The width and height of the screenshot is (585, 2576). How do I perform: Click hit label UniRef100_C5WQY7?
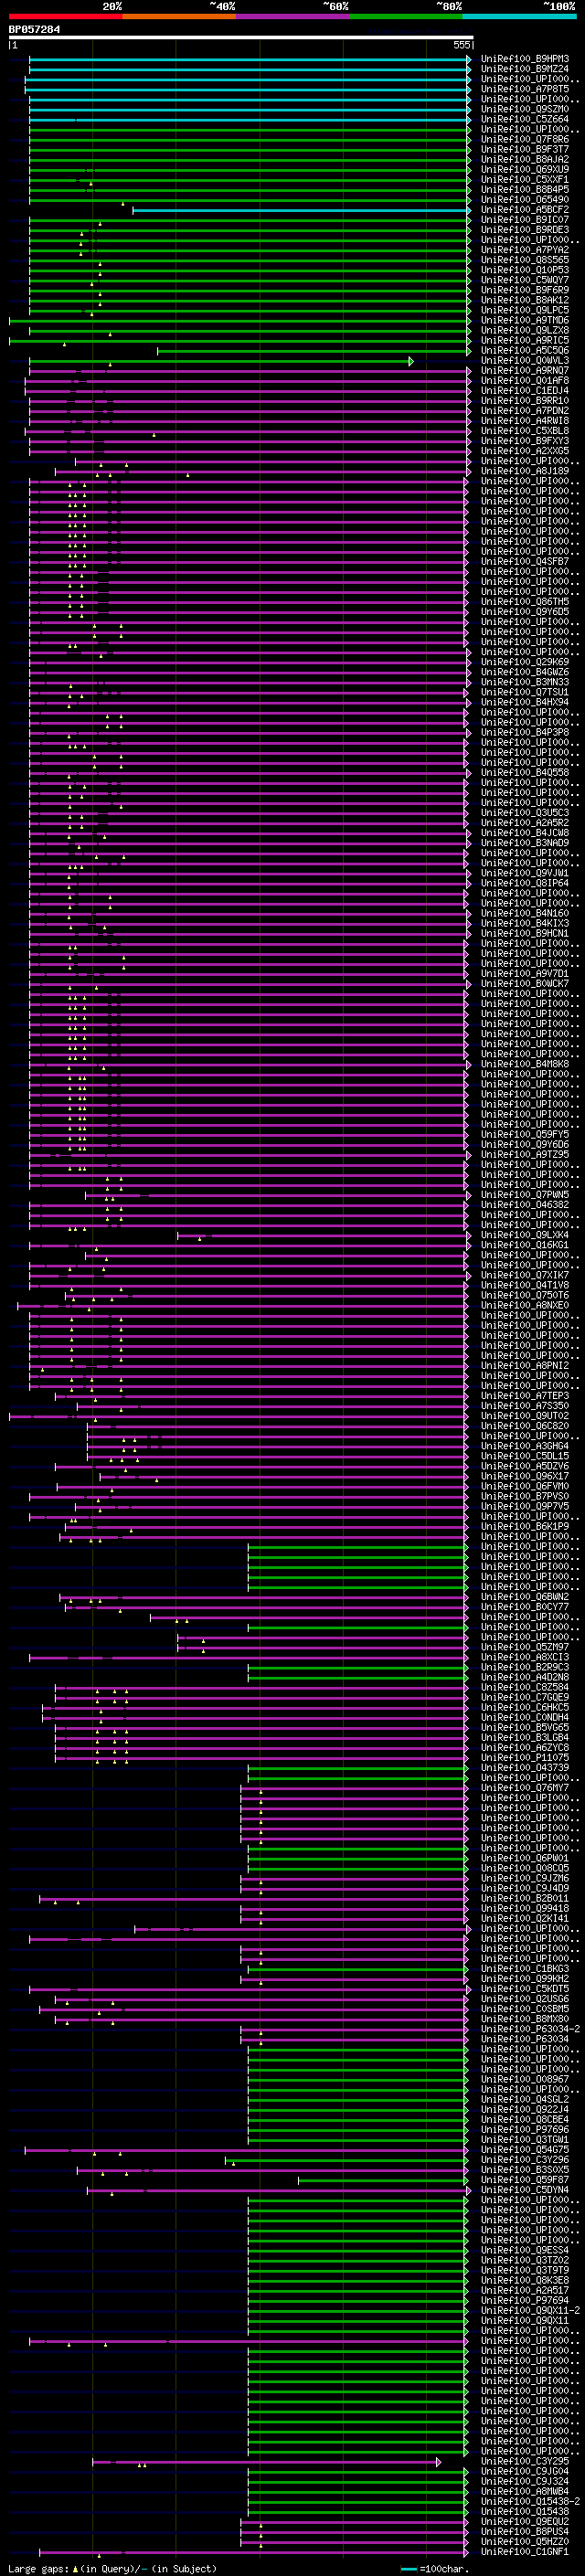tap(524, 280)
